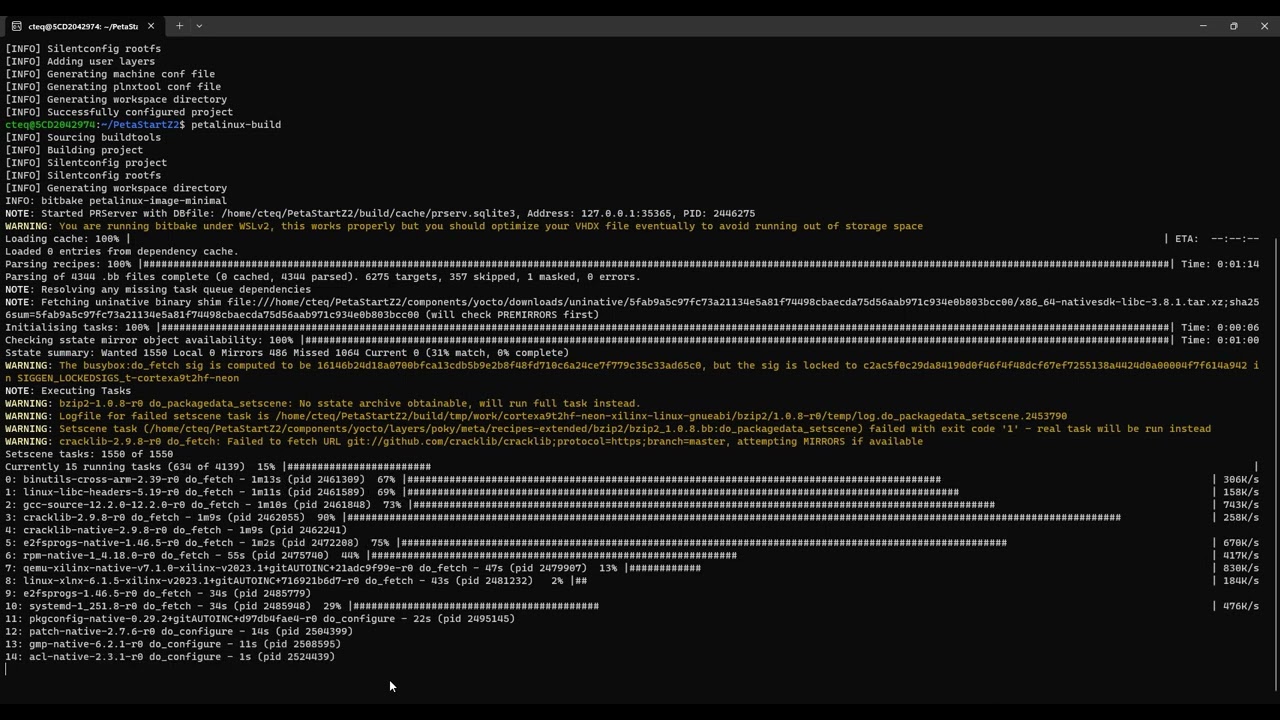Viewport: 1280px width, 720px height.
Task: Click the '306K/s' download speed value
Action: click(x=1241, y=479)
